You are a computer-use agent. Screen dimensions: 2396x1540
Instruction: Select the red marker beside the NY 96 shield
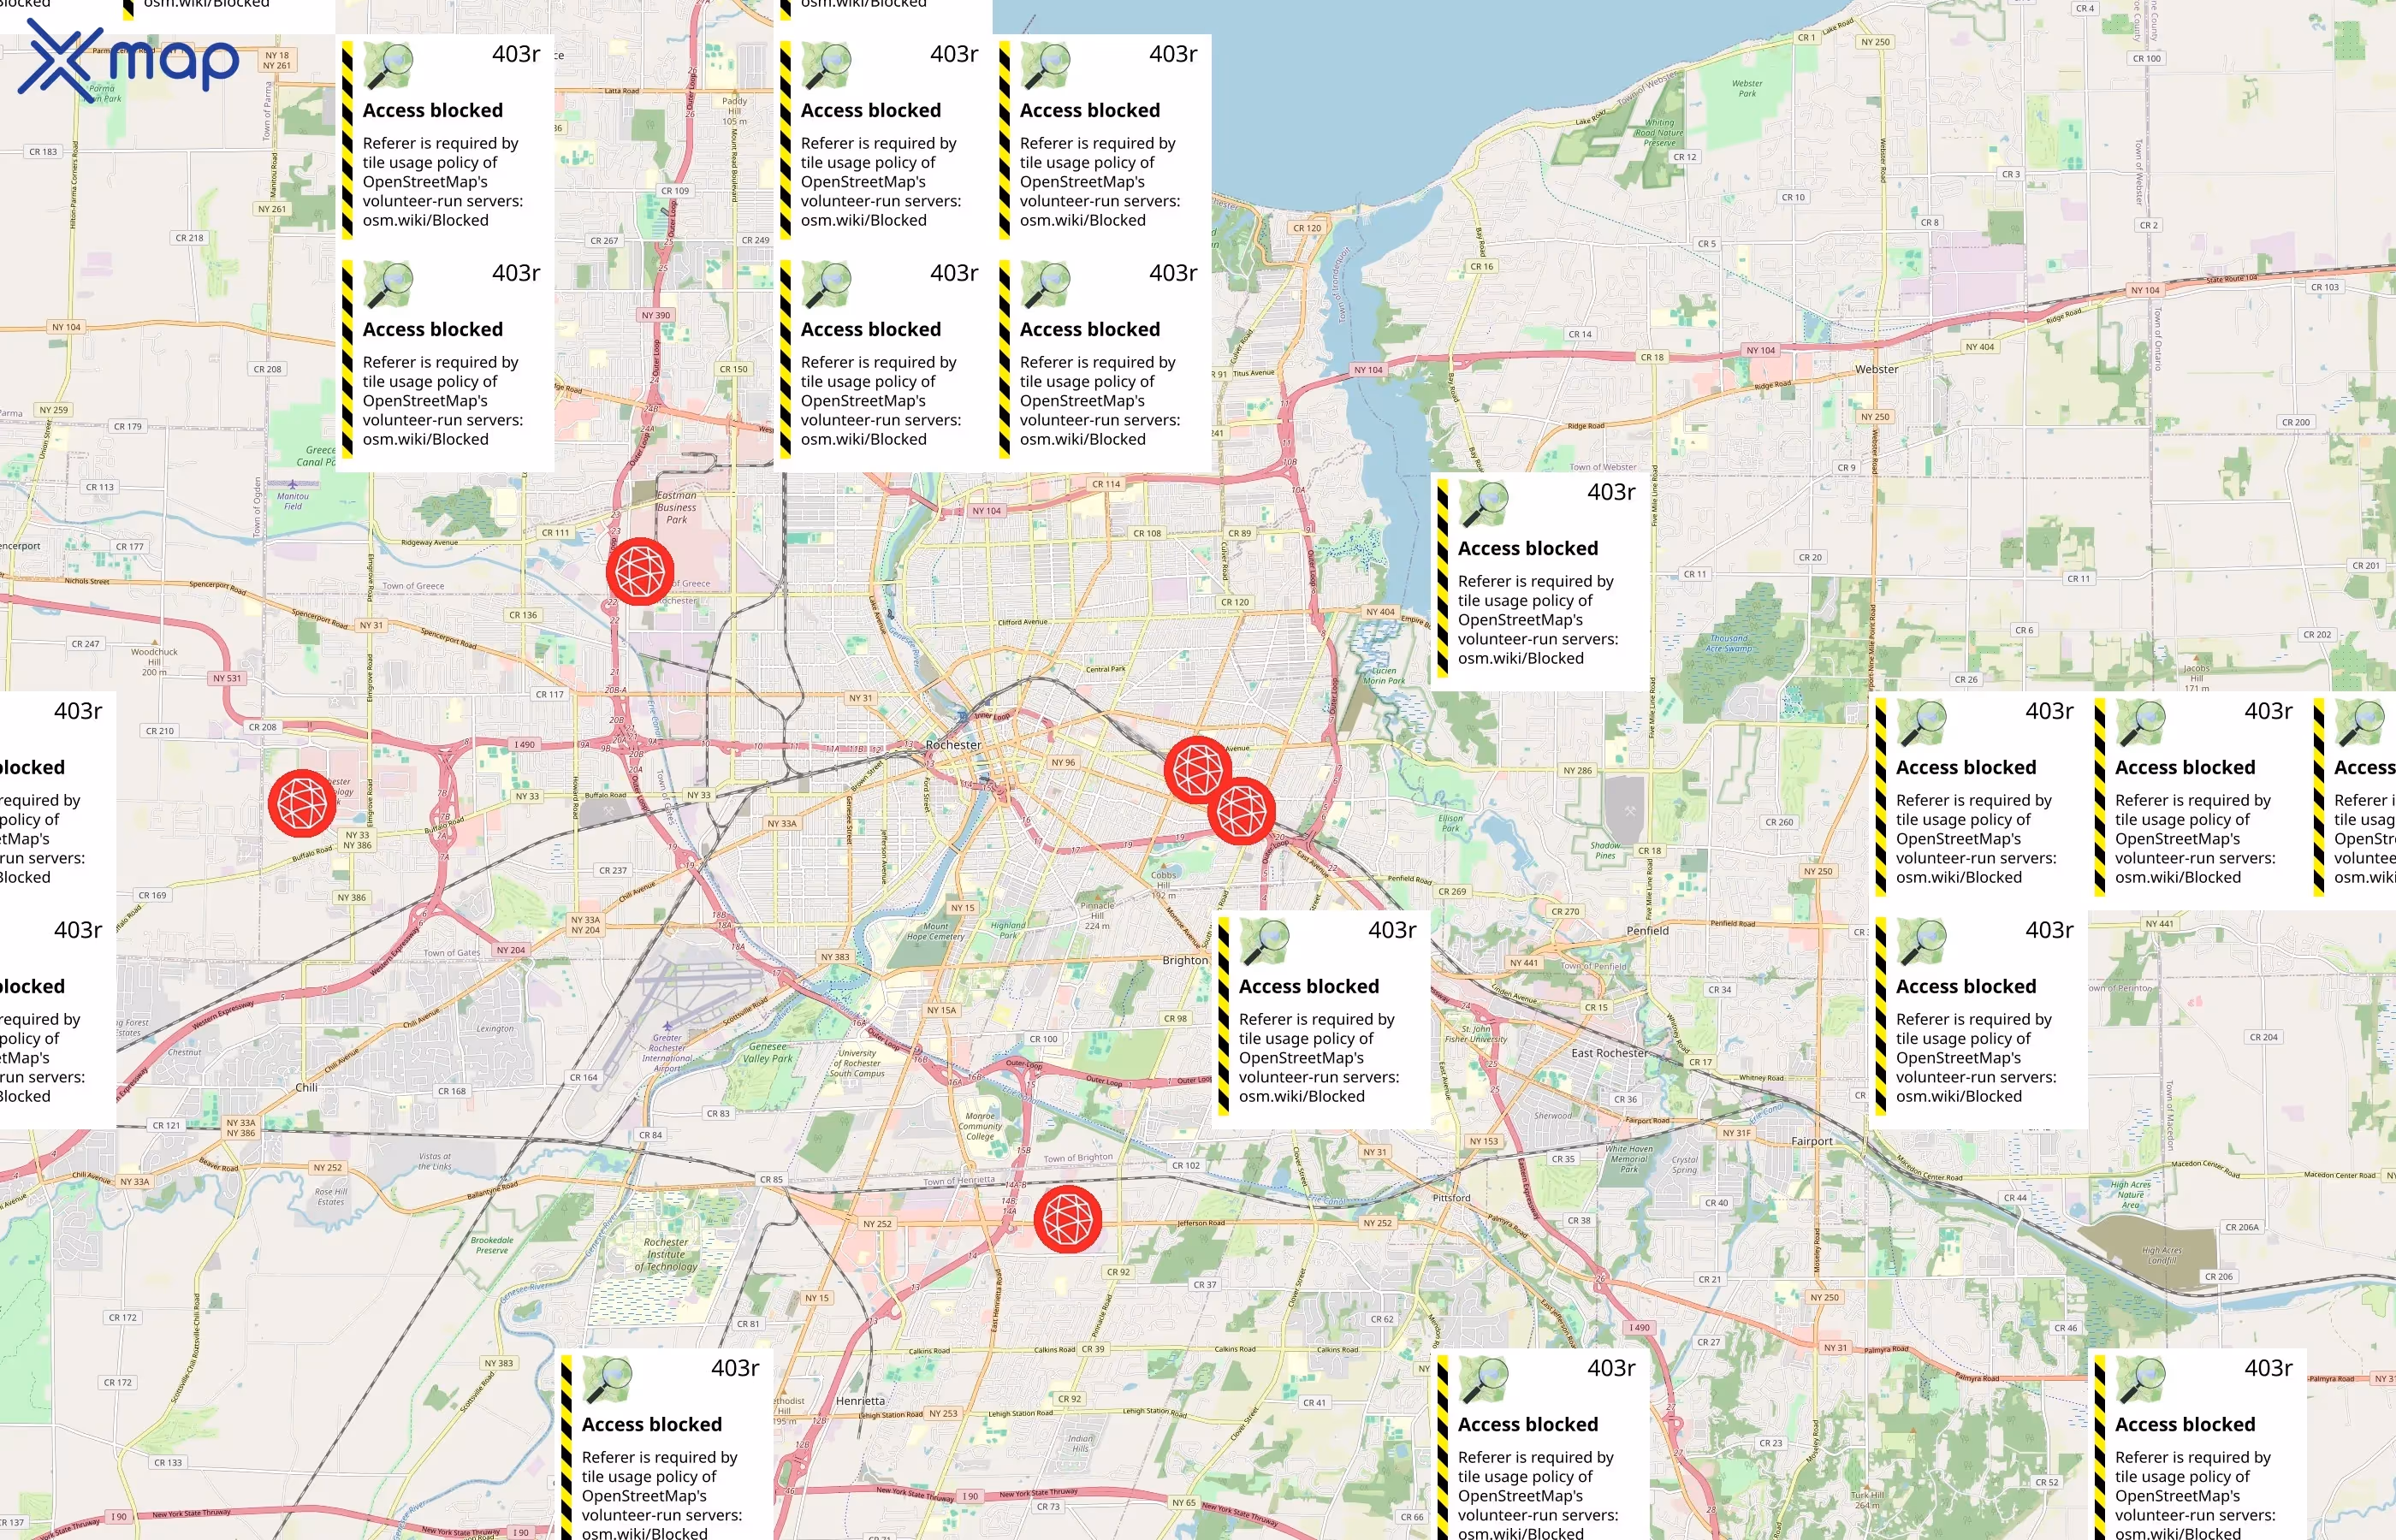[x=1198, y=770]
